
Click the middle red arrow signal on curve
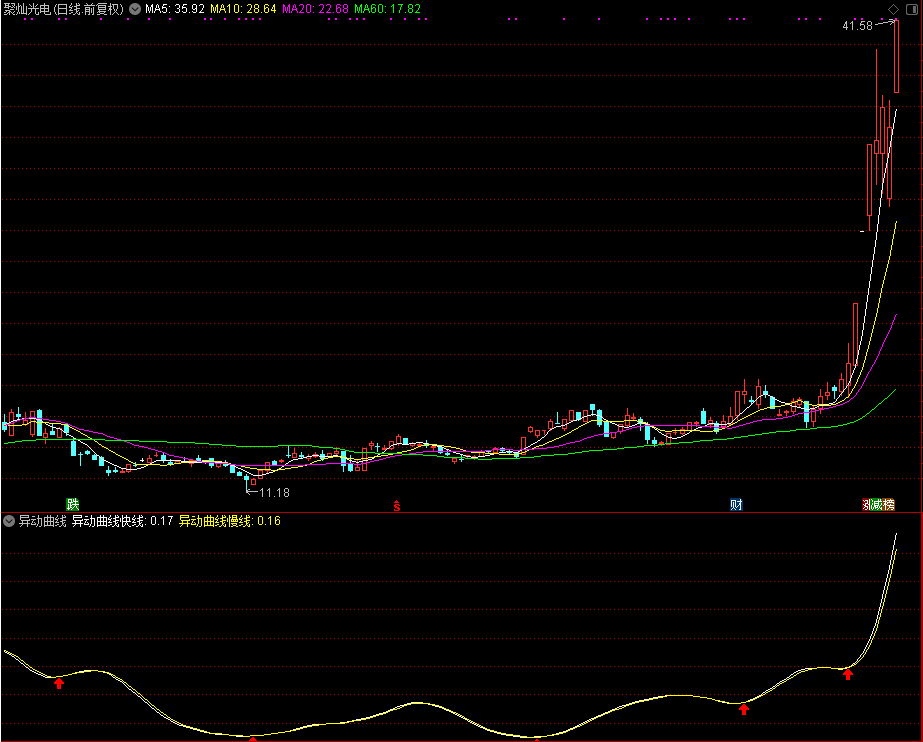[744, 710]
